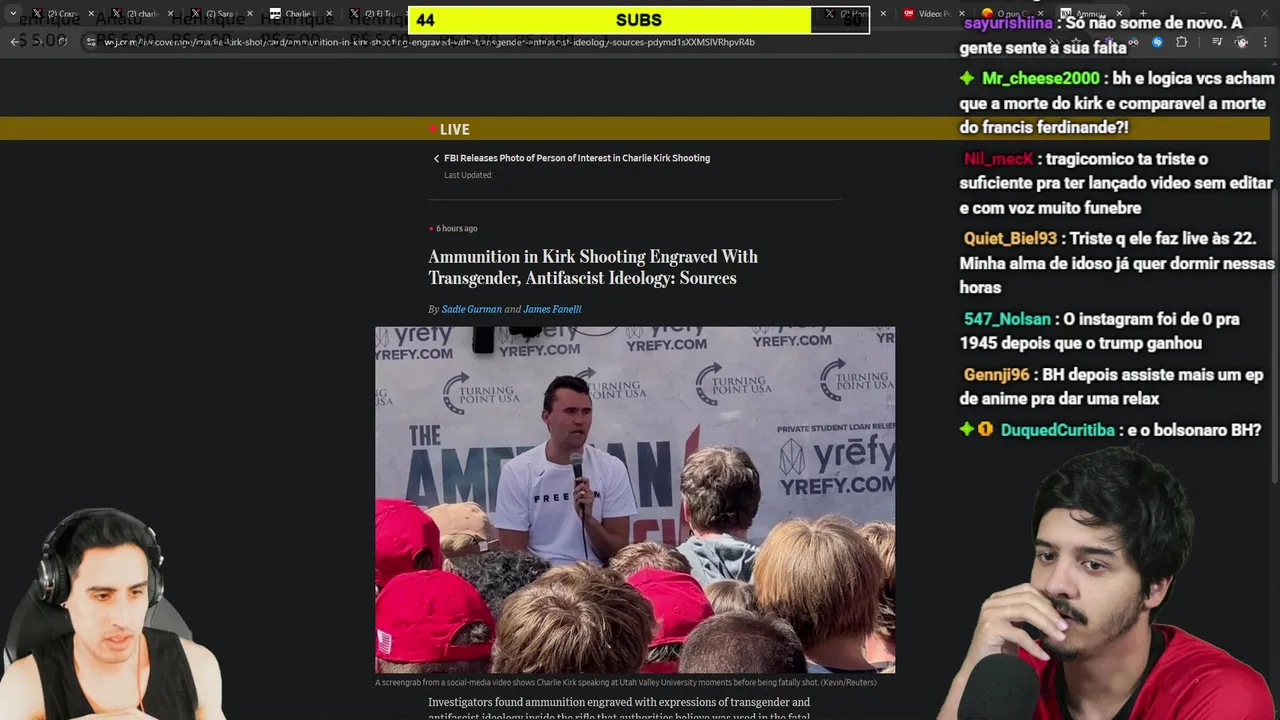The height and width of the screenshot is (720, 1280).
Task: Open a new browser tab
Action: coord(1143,14)
